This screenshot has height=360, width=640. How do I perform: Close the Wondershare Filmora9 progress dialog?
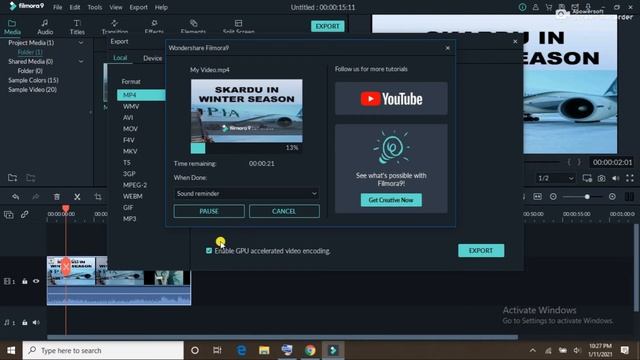coord(447,48)
